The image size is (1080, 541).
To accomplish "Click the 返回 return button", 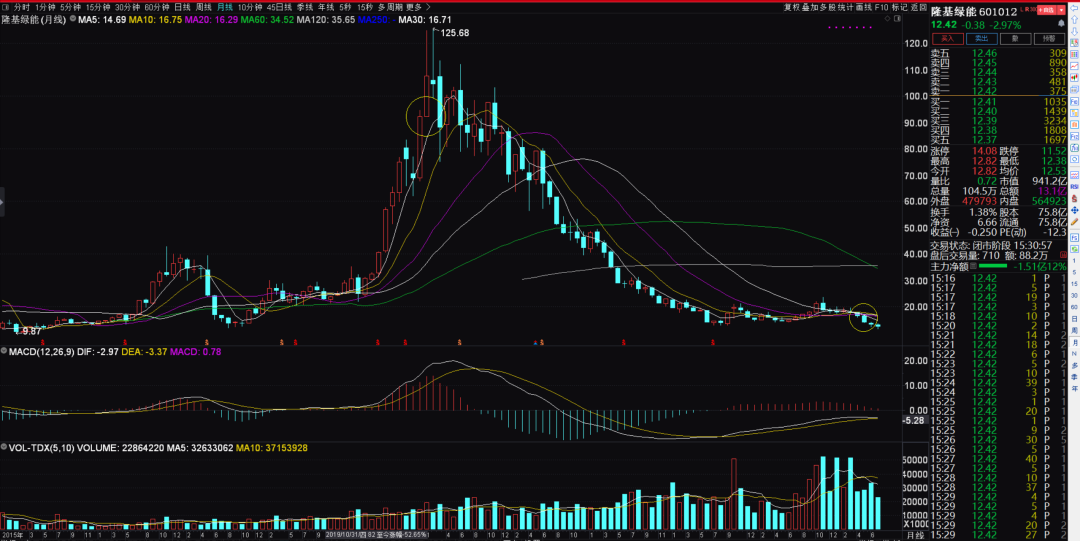I will [x=919, y=7].
